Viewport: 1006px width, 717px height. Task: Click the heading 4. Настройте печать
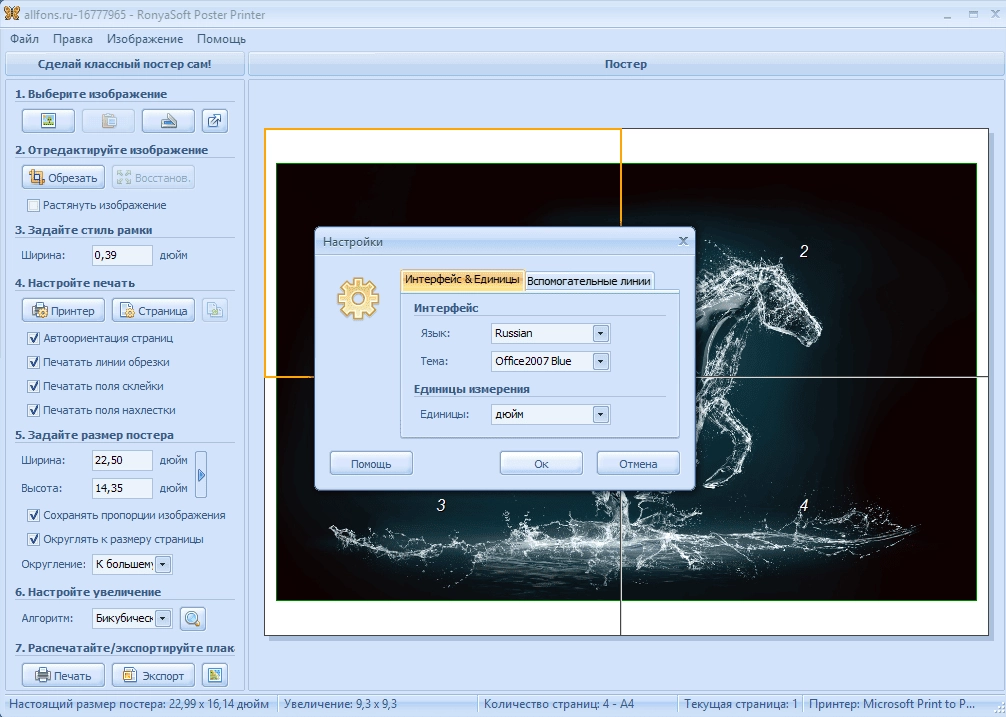click(75, 283)
